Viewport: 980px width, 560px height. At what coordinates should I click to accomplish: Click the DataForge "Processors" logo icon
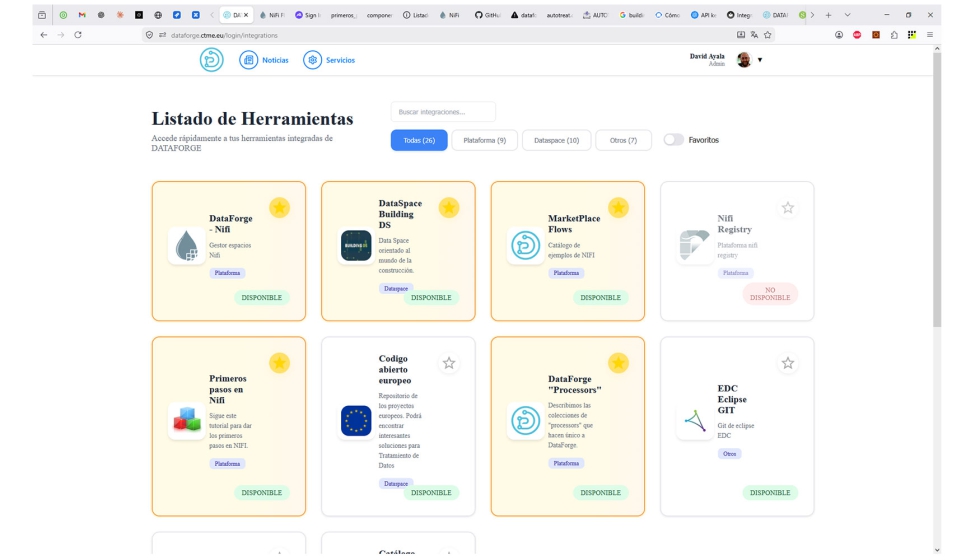tap(525, 421)
